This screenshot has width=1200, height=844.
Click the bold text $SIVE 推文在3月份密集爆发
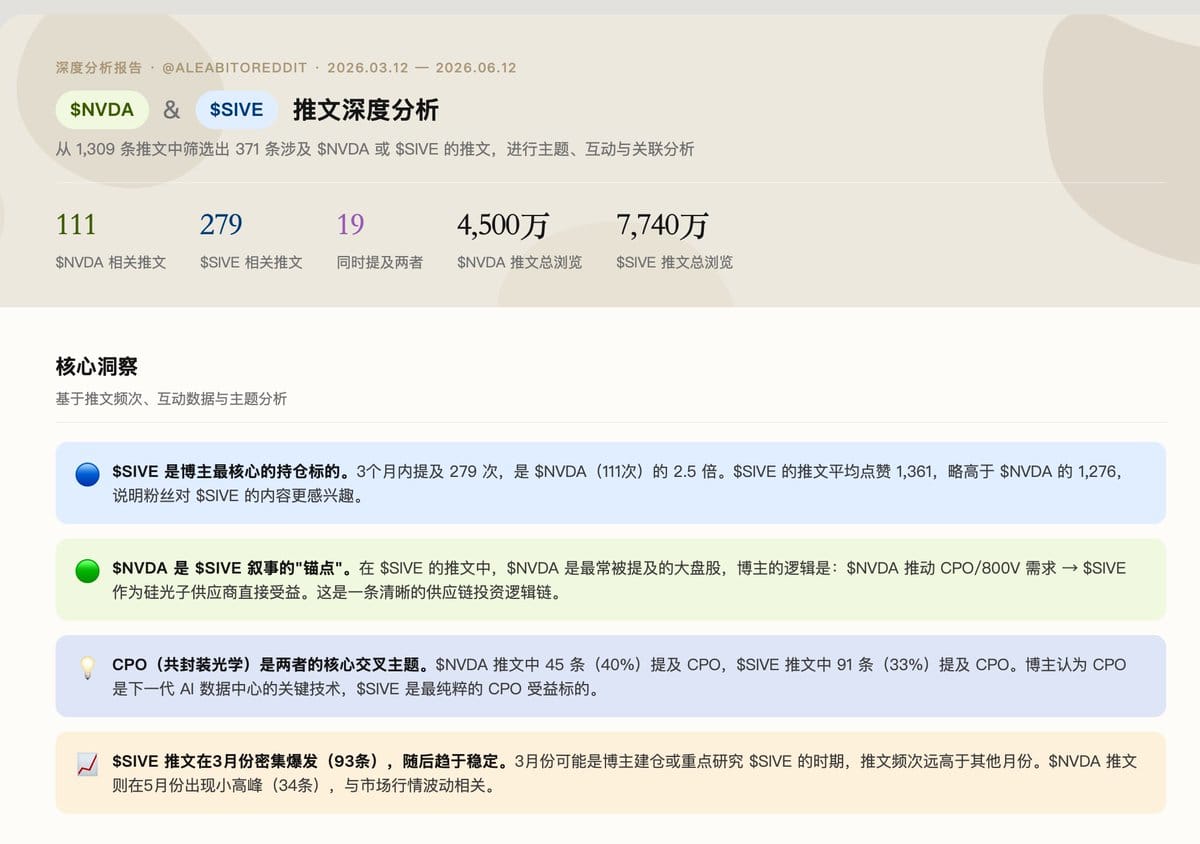tap(310, 762)
